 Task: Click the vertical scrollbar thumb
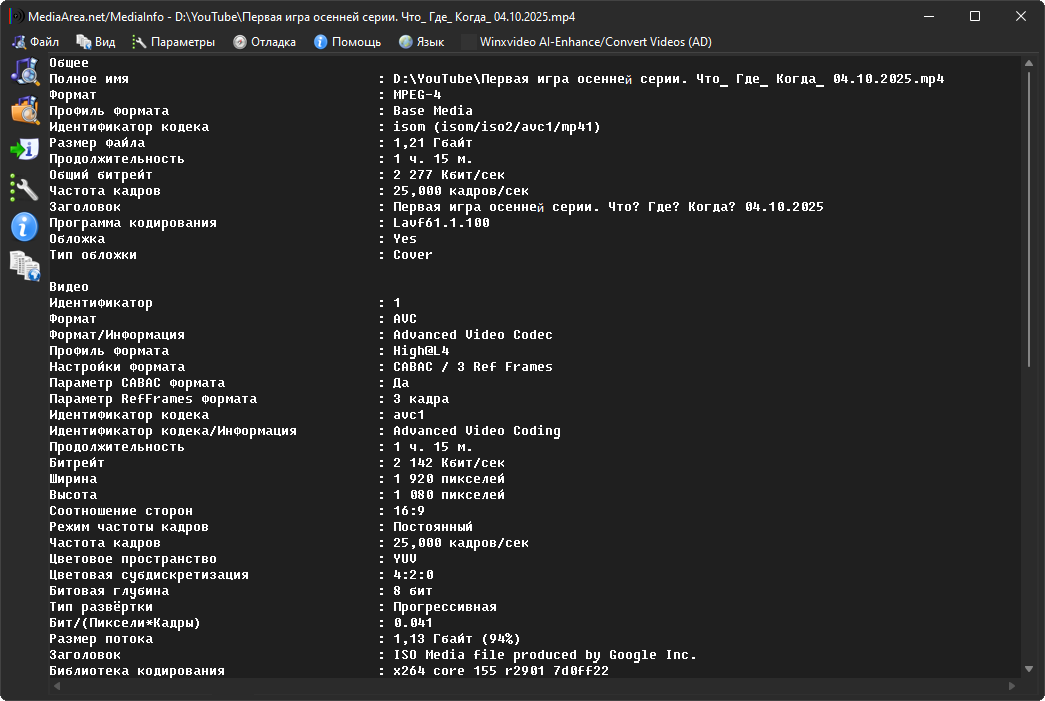click(x=1029, y=220)
